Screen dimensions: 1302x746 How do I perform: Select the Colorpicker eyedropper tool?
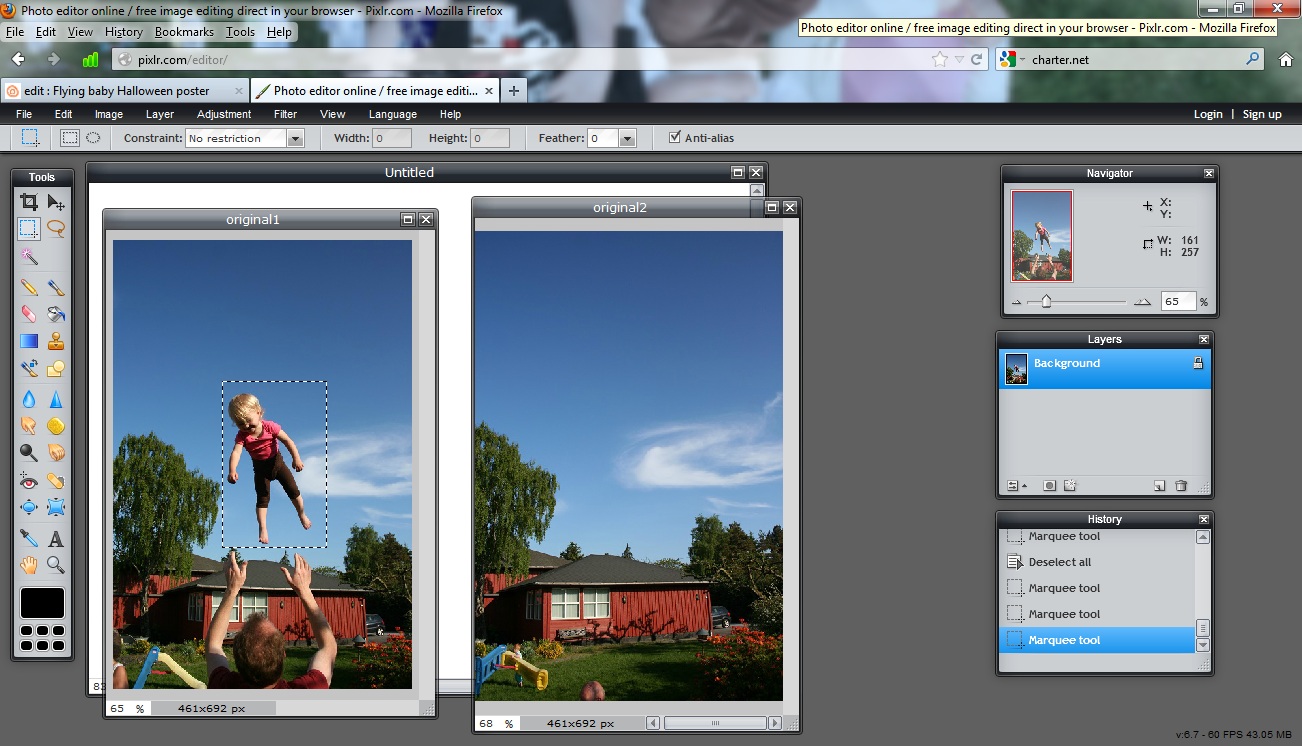[29, 538]
